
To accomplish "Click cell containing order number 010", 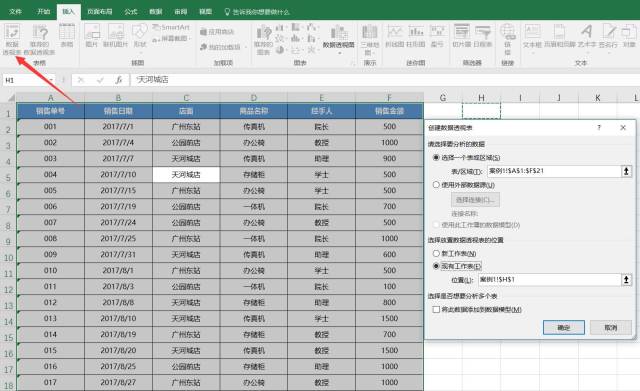I will 51,271.
